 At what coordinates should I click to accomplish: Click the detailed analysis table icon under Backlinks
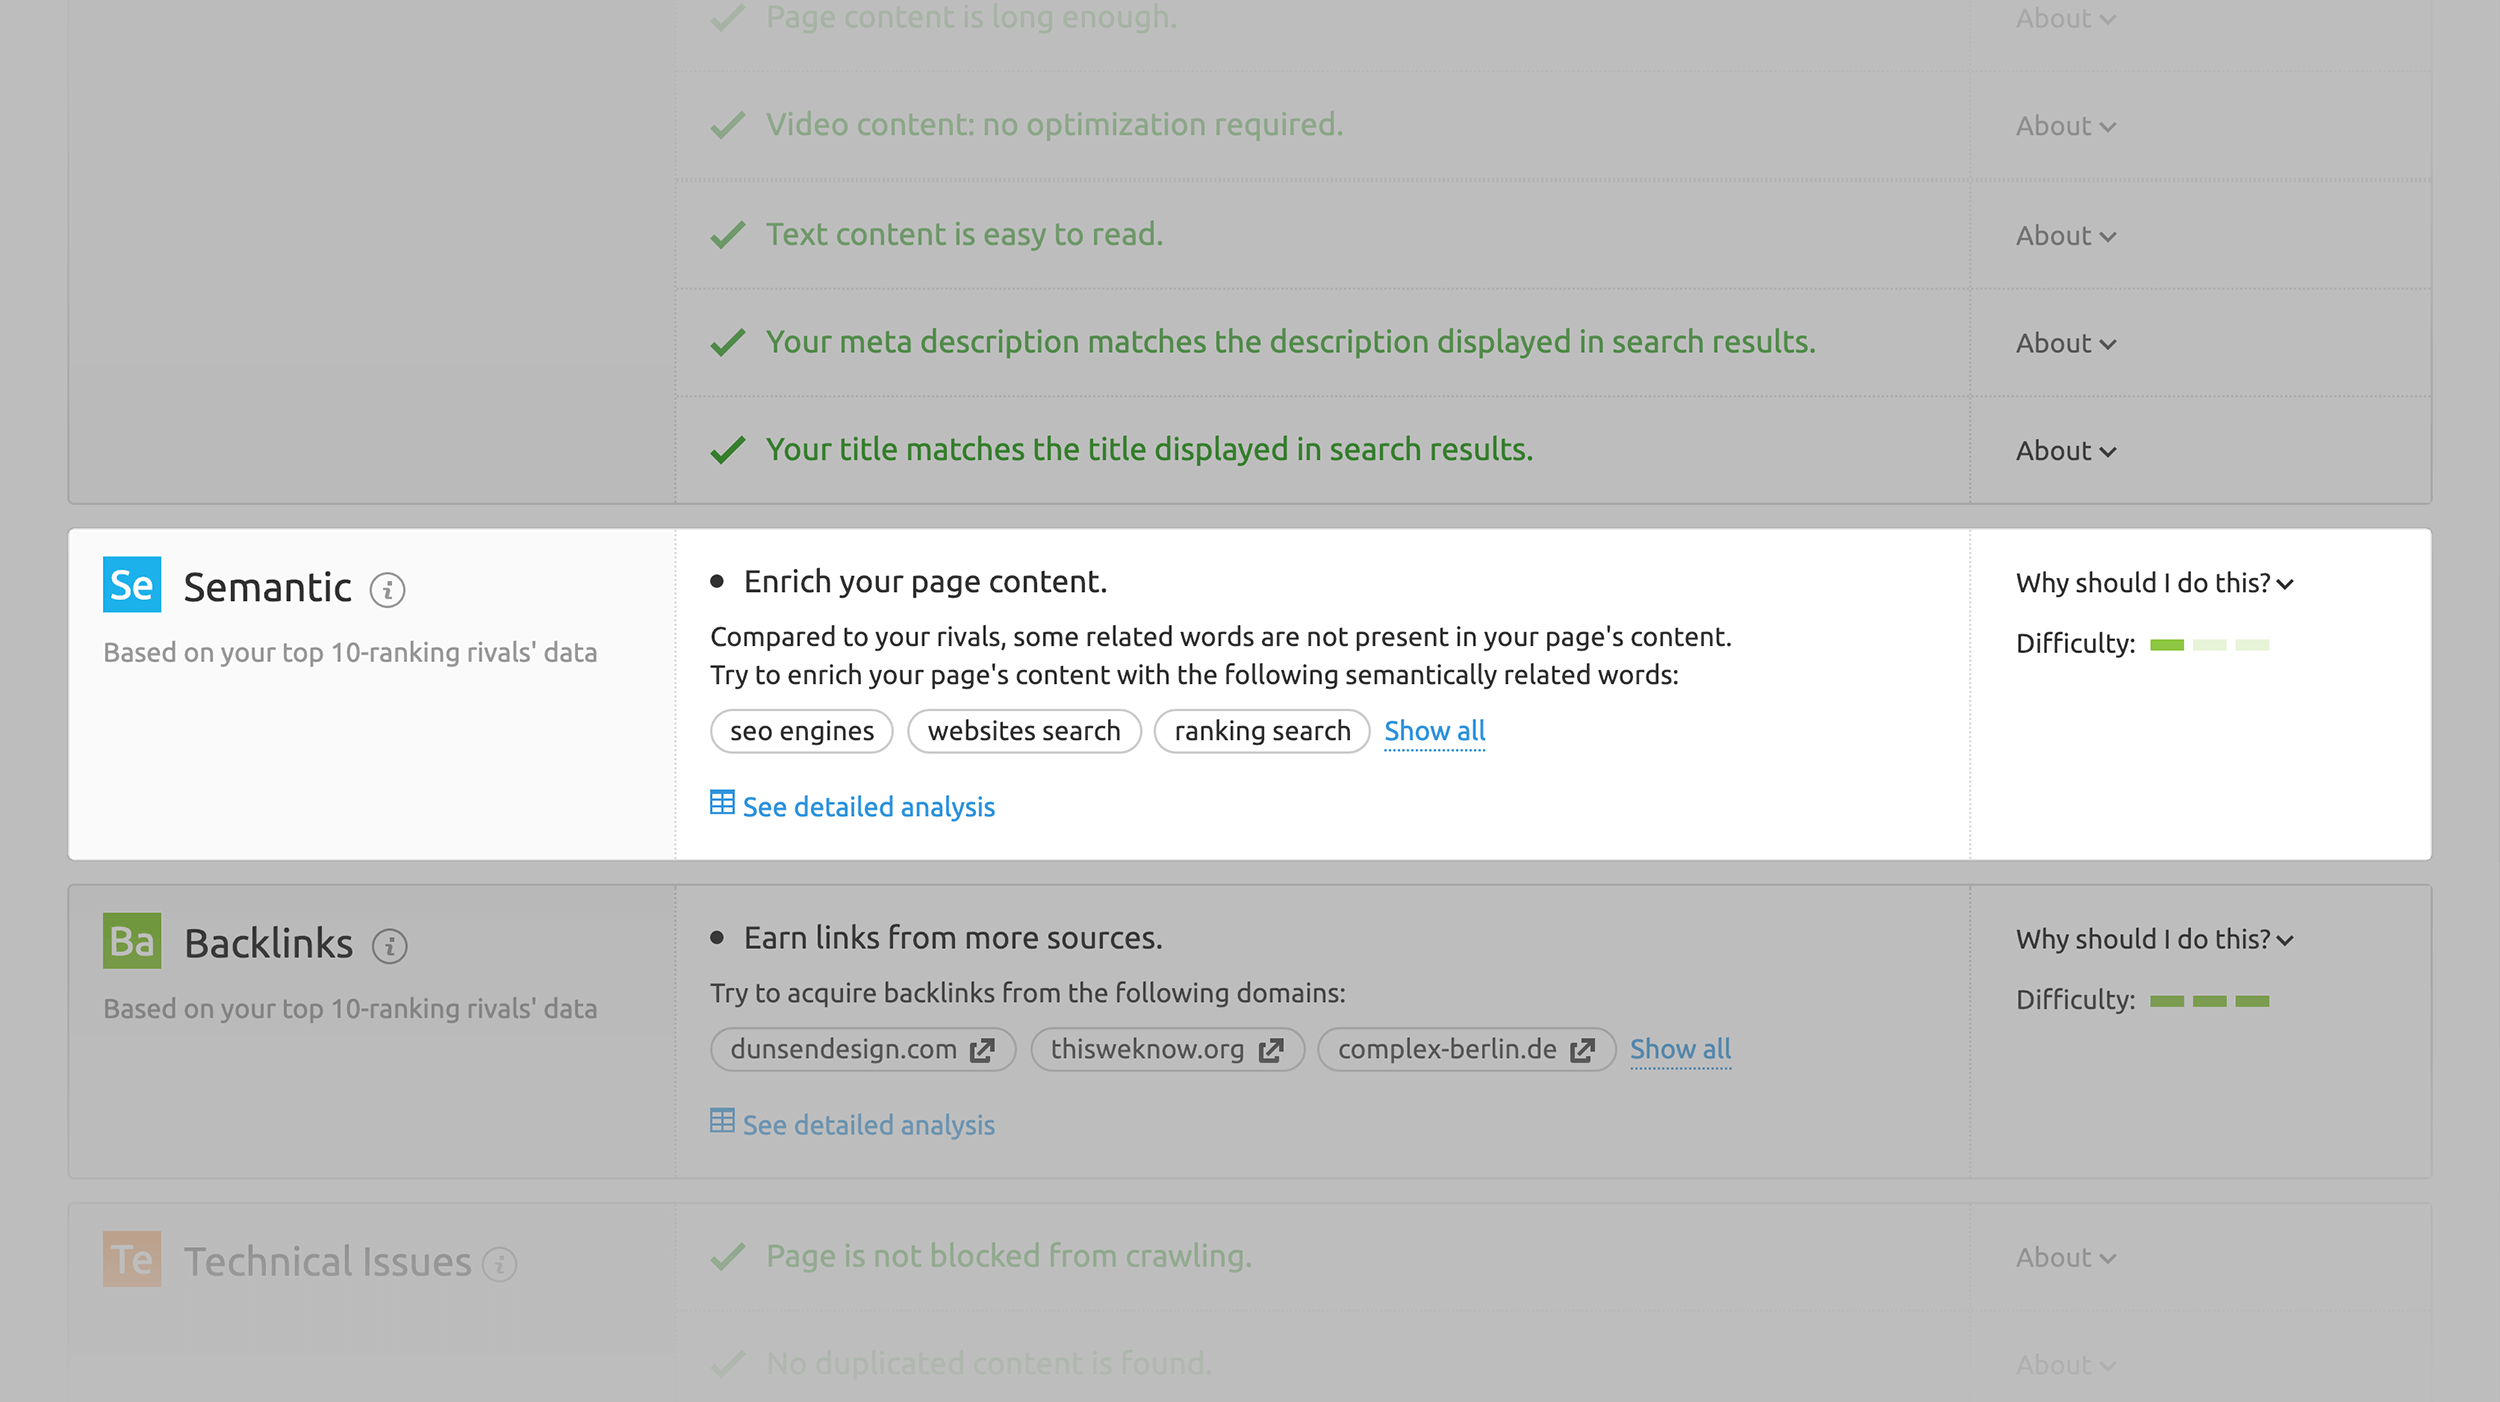pos(721,1122)
